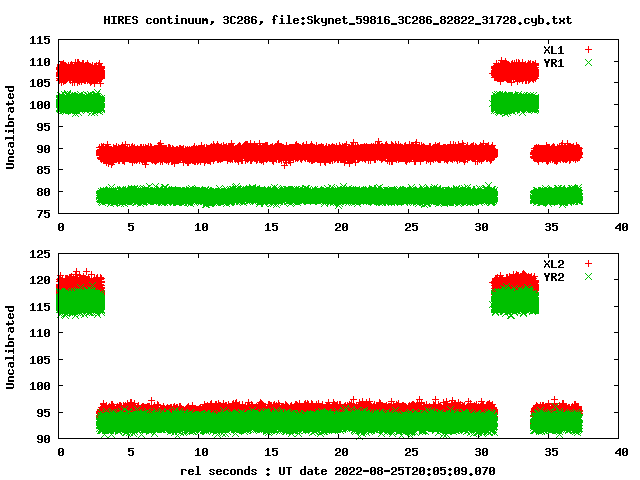Click the 110 y-tick of the XL2/YR2 plot
This screenshot has width=640, height=480.
tap(40, 333)
